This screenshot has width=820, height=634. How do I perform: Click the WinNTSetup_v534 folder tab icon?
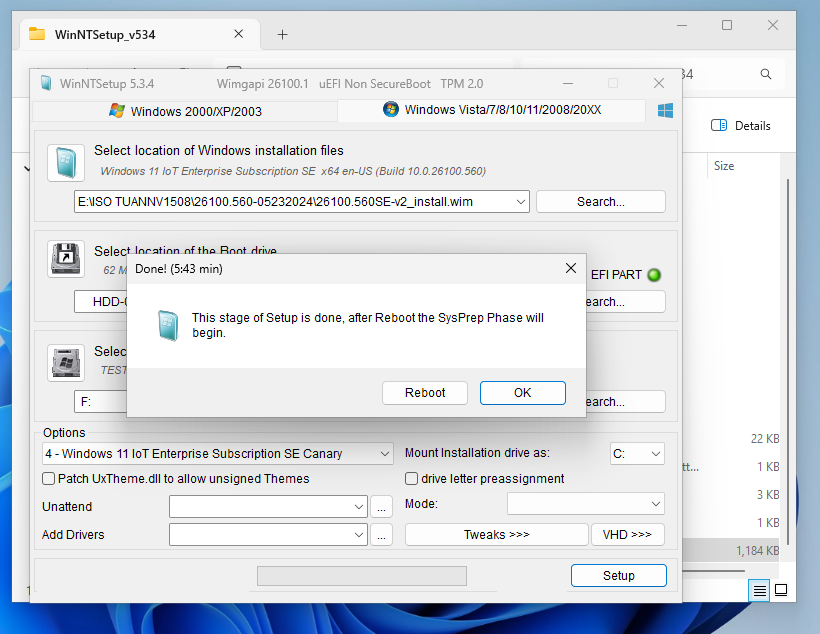[37, 34]
